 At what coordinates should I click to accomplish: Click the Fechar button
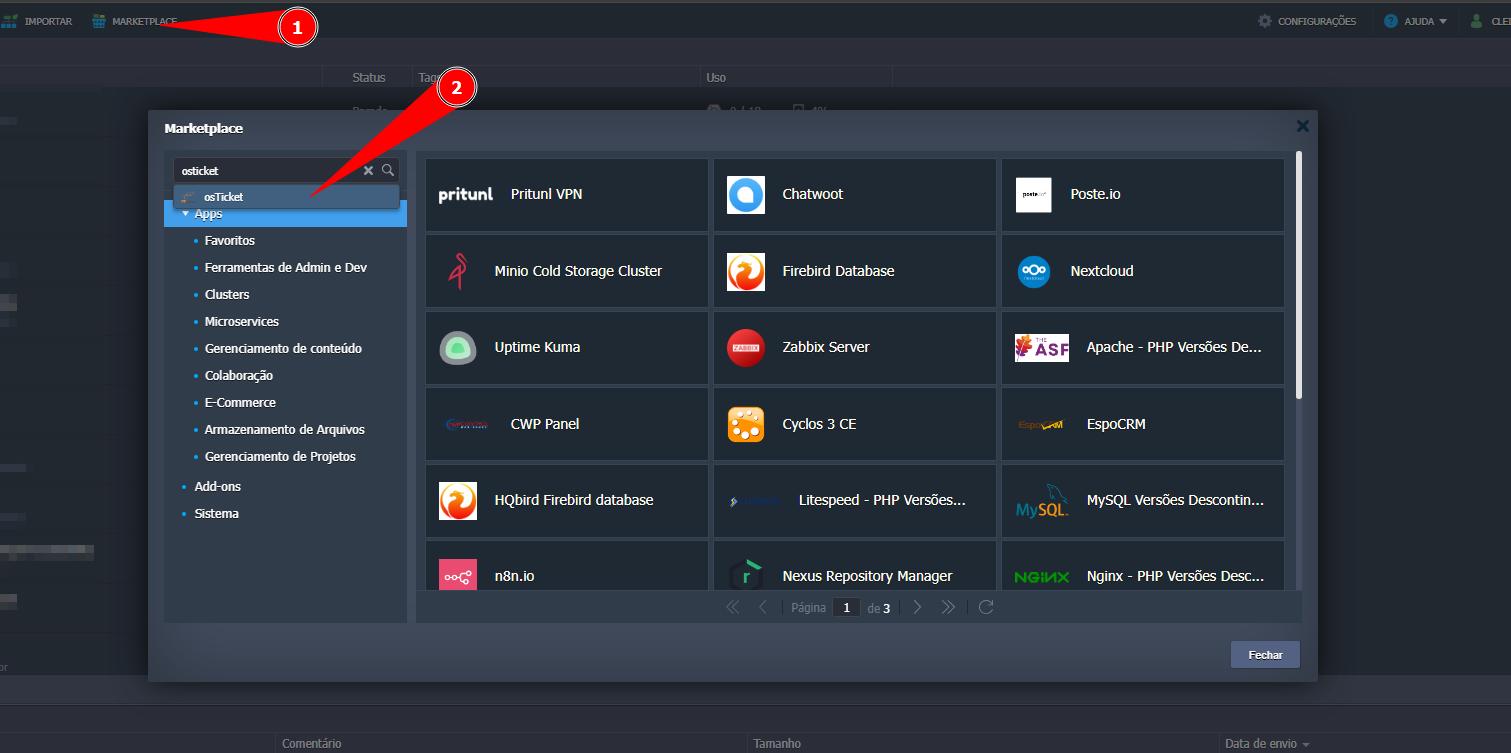click(1265, 654)
